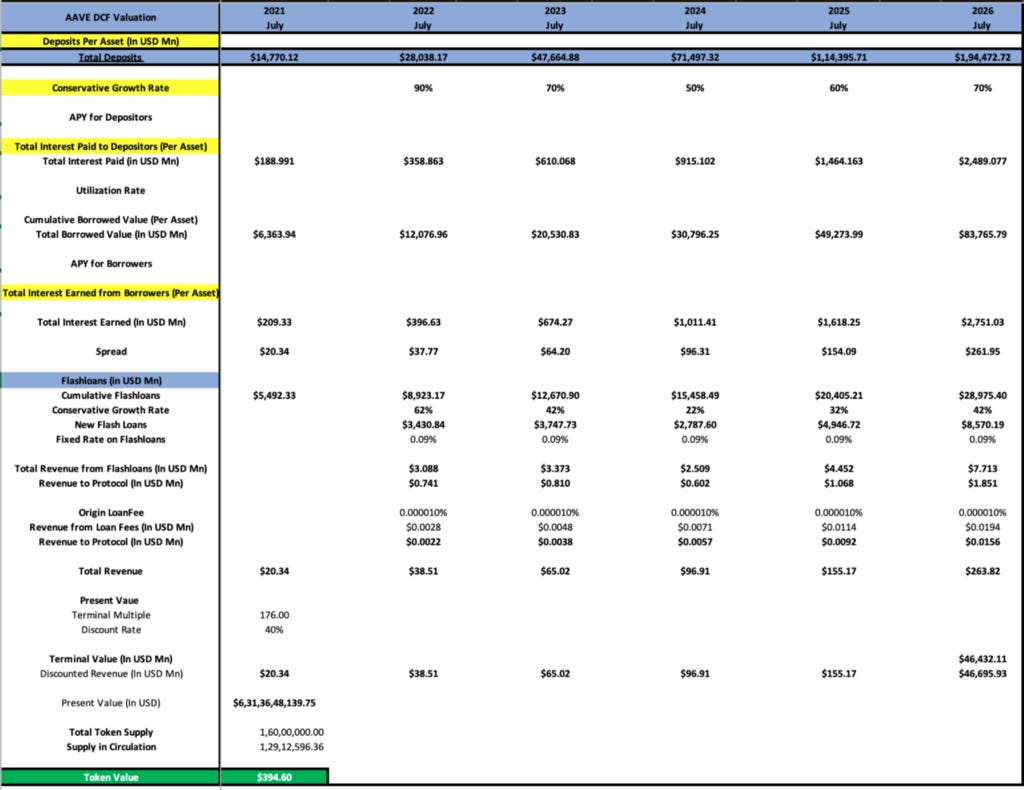Click the $6,31,36,48,139.75 present value cell
This screenshot has height=790, width=1024.
[274, 703]
